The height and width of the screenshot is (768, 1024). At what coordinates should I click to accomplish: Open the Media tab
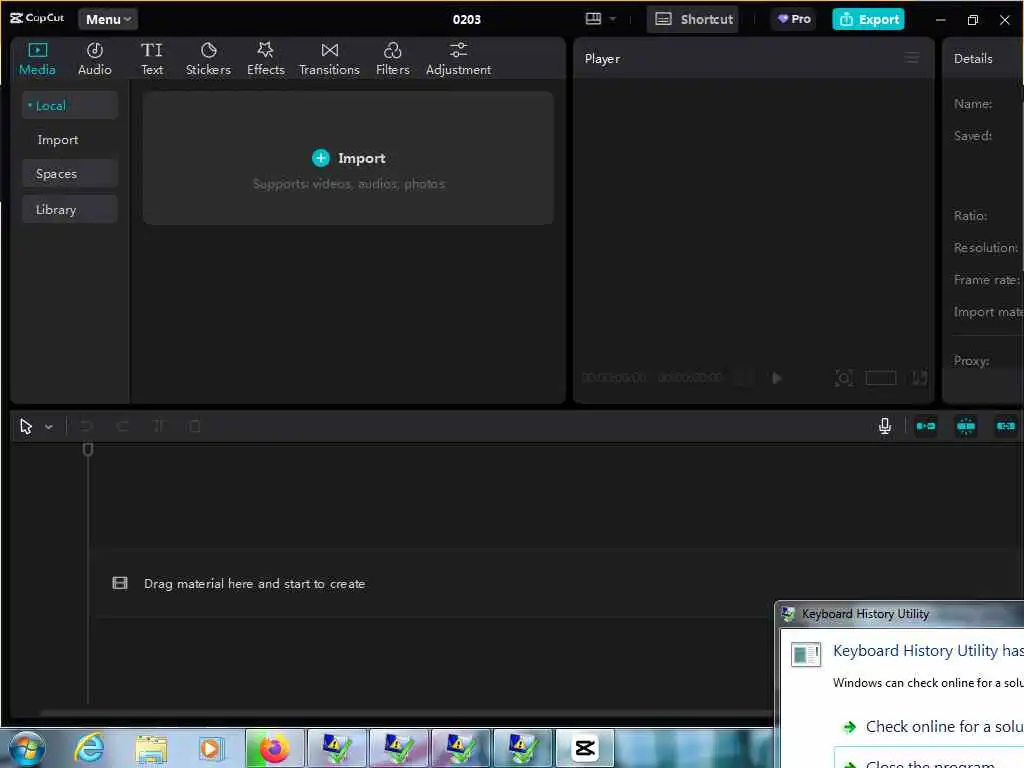(37, 59)
